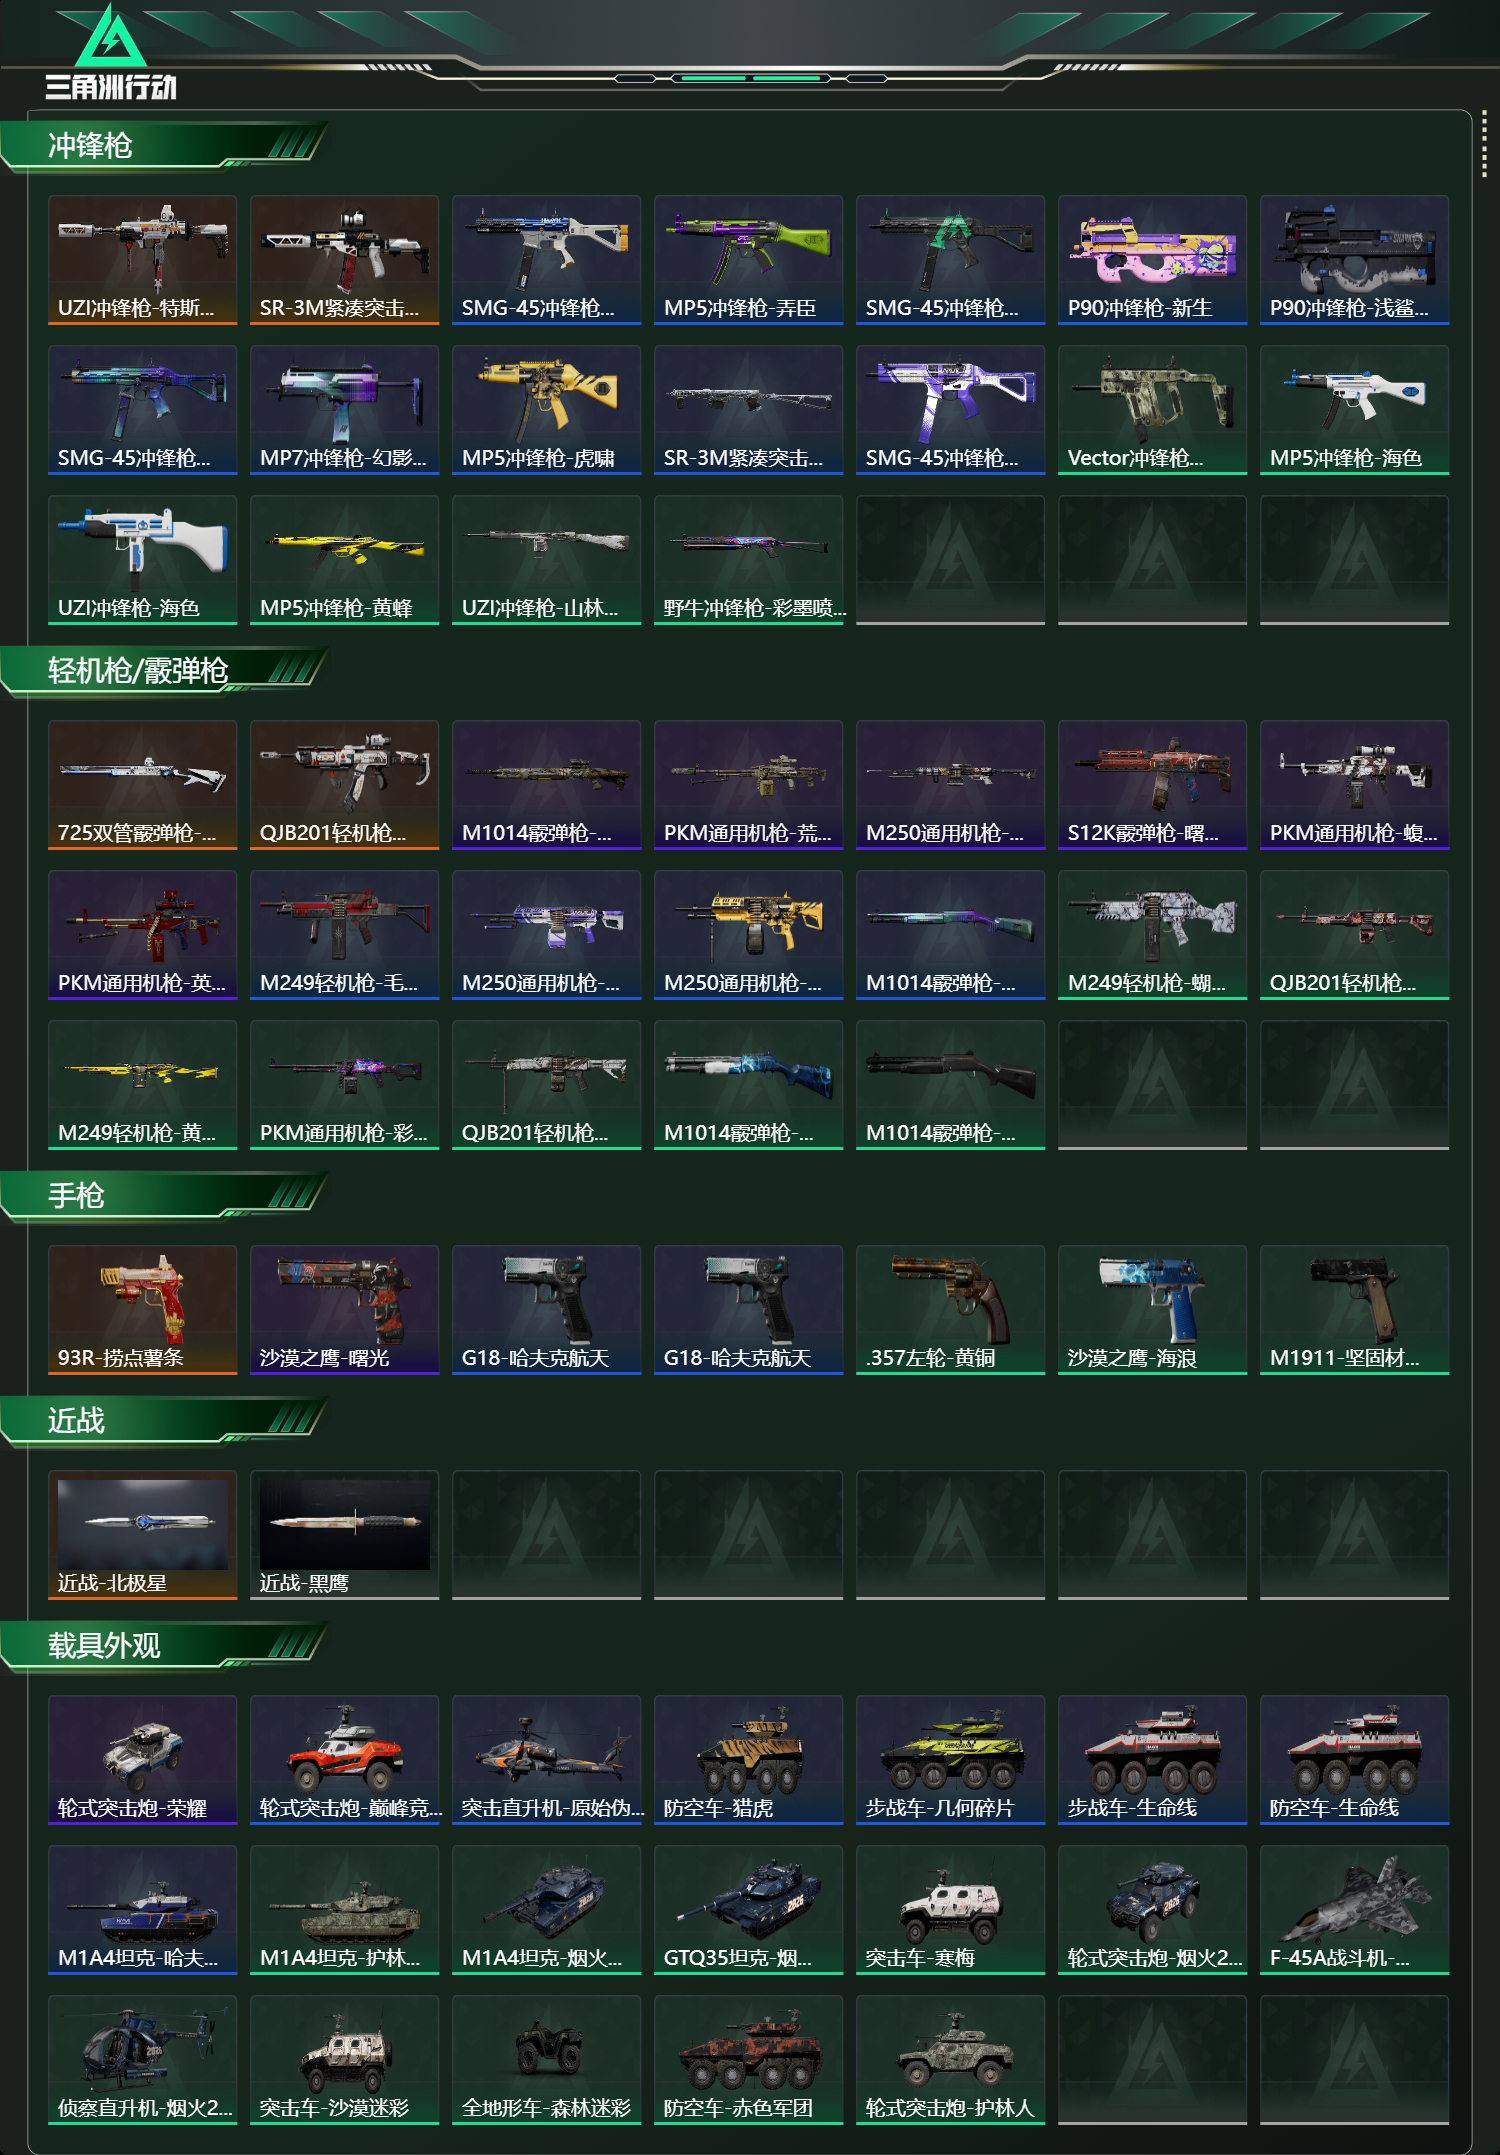The height and width of the screenshot is (2155, 1500).
Task: Open the P90冲锋枪-新生 skin item
Action: 1152,260
